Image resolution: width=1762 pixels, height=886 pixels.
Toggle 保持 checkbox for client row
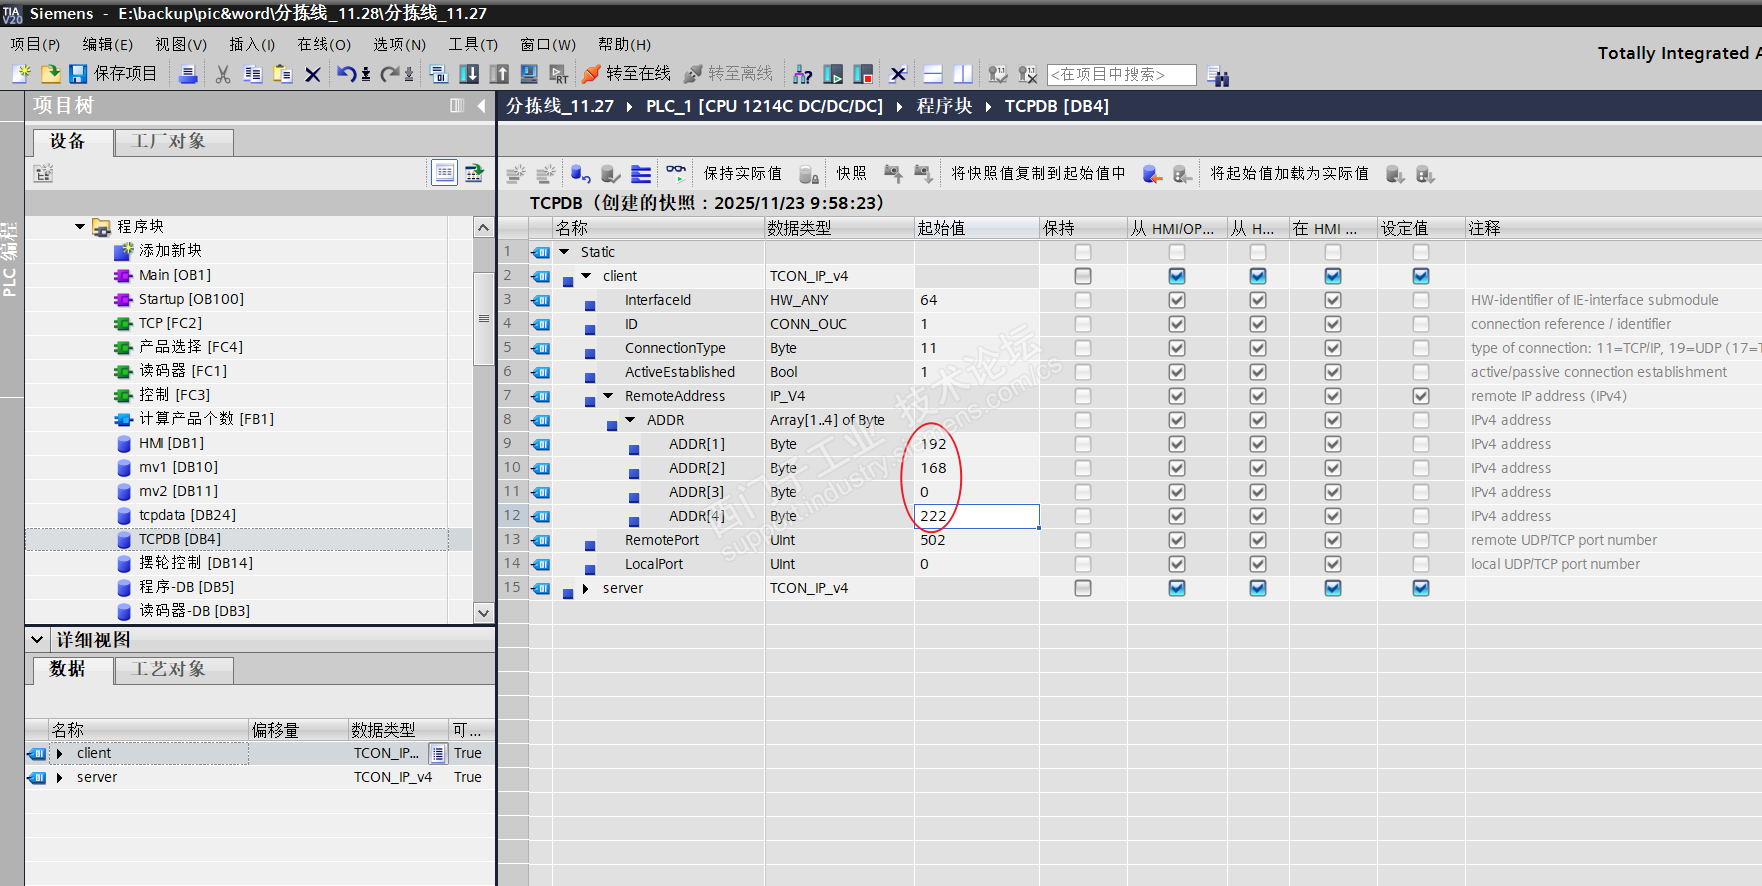click(x=1083, y=276)
